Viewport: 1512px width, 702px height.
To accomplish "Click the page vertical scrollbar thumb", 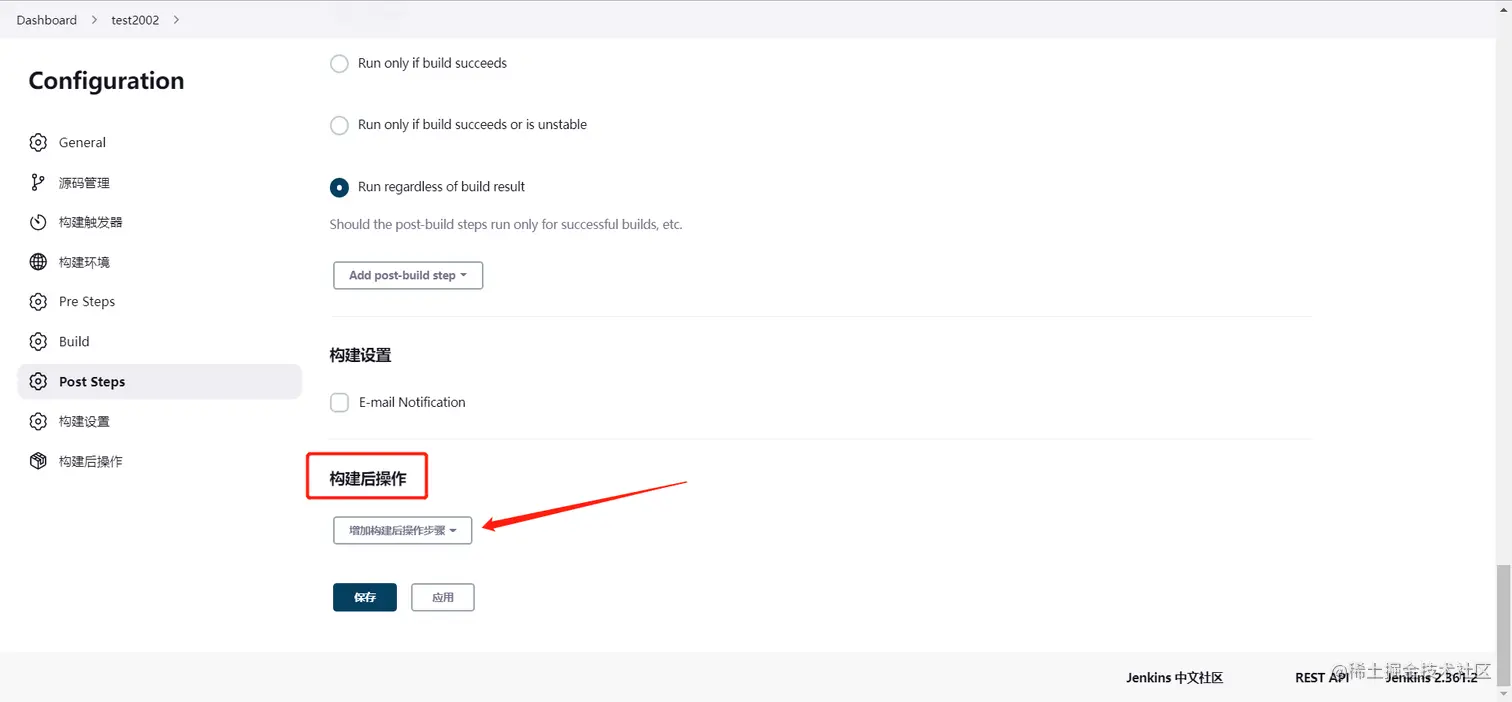I will pyautogui.click(x=1504, y=625).
